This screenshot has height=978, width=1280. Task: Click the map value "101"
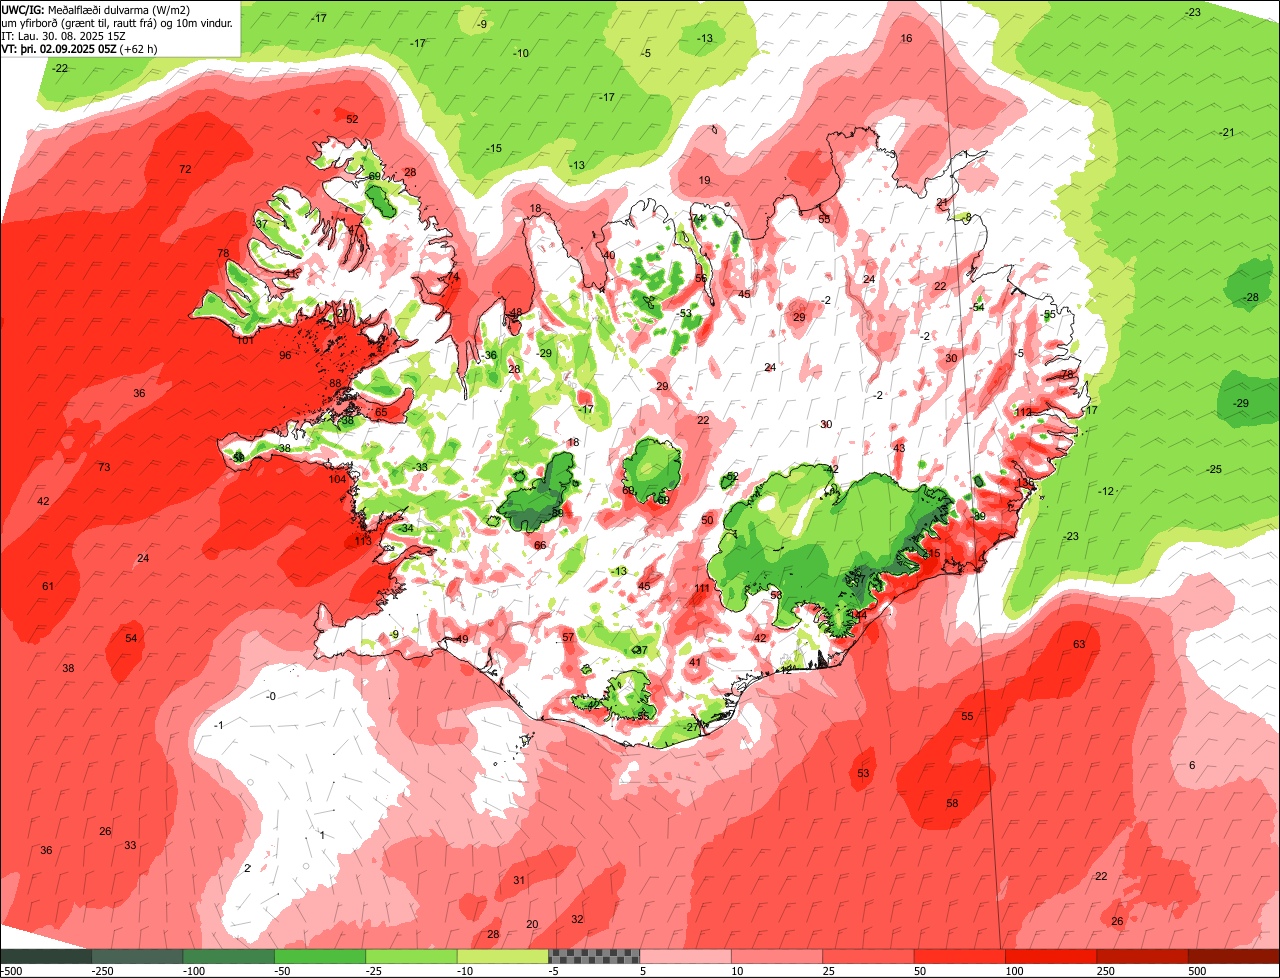click(245, 340)
